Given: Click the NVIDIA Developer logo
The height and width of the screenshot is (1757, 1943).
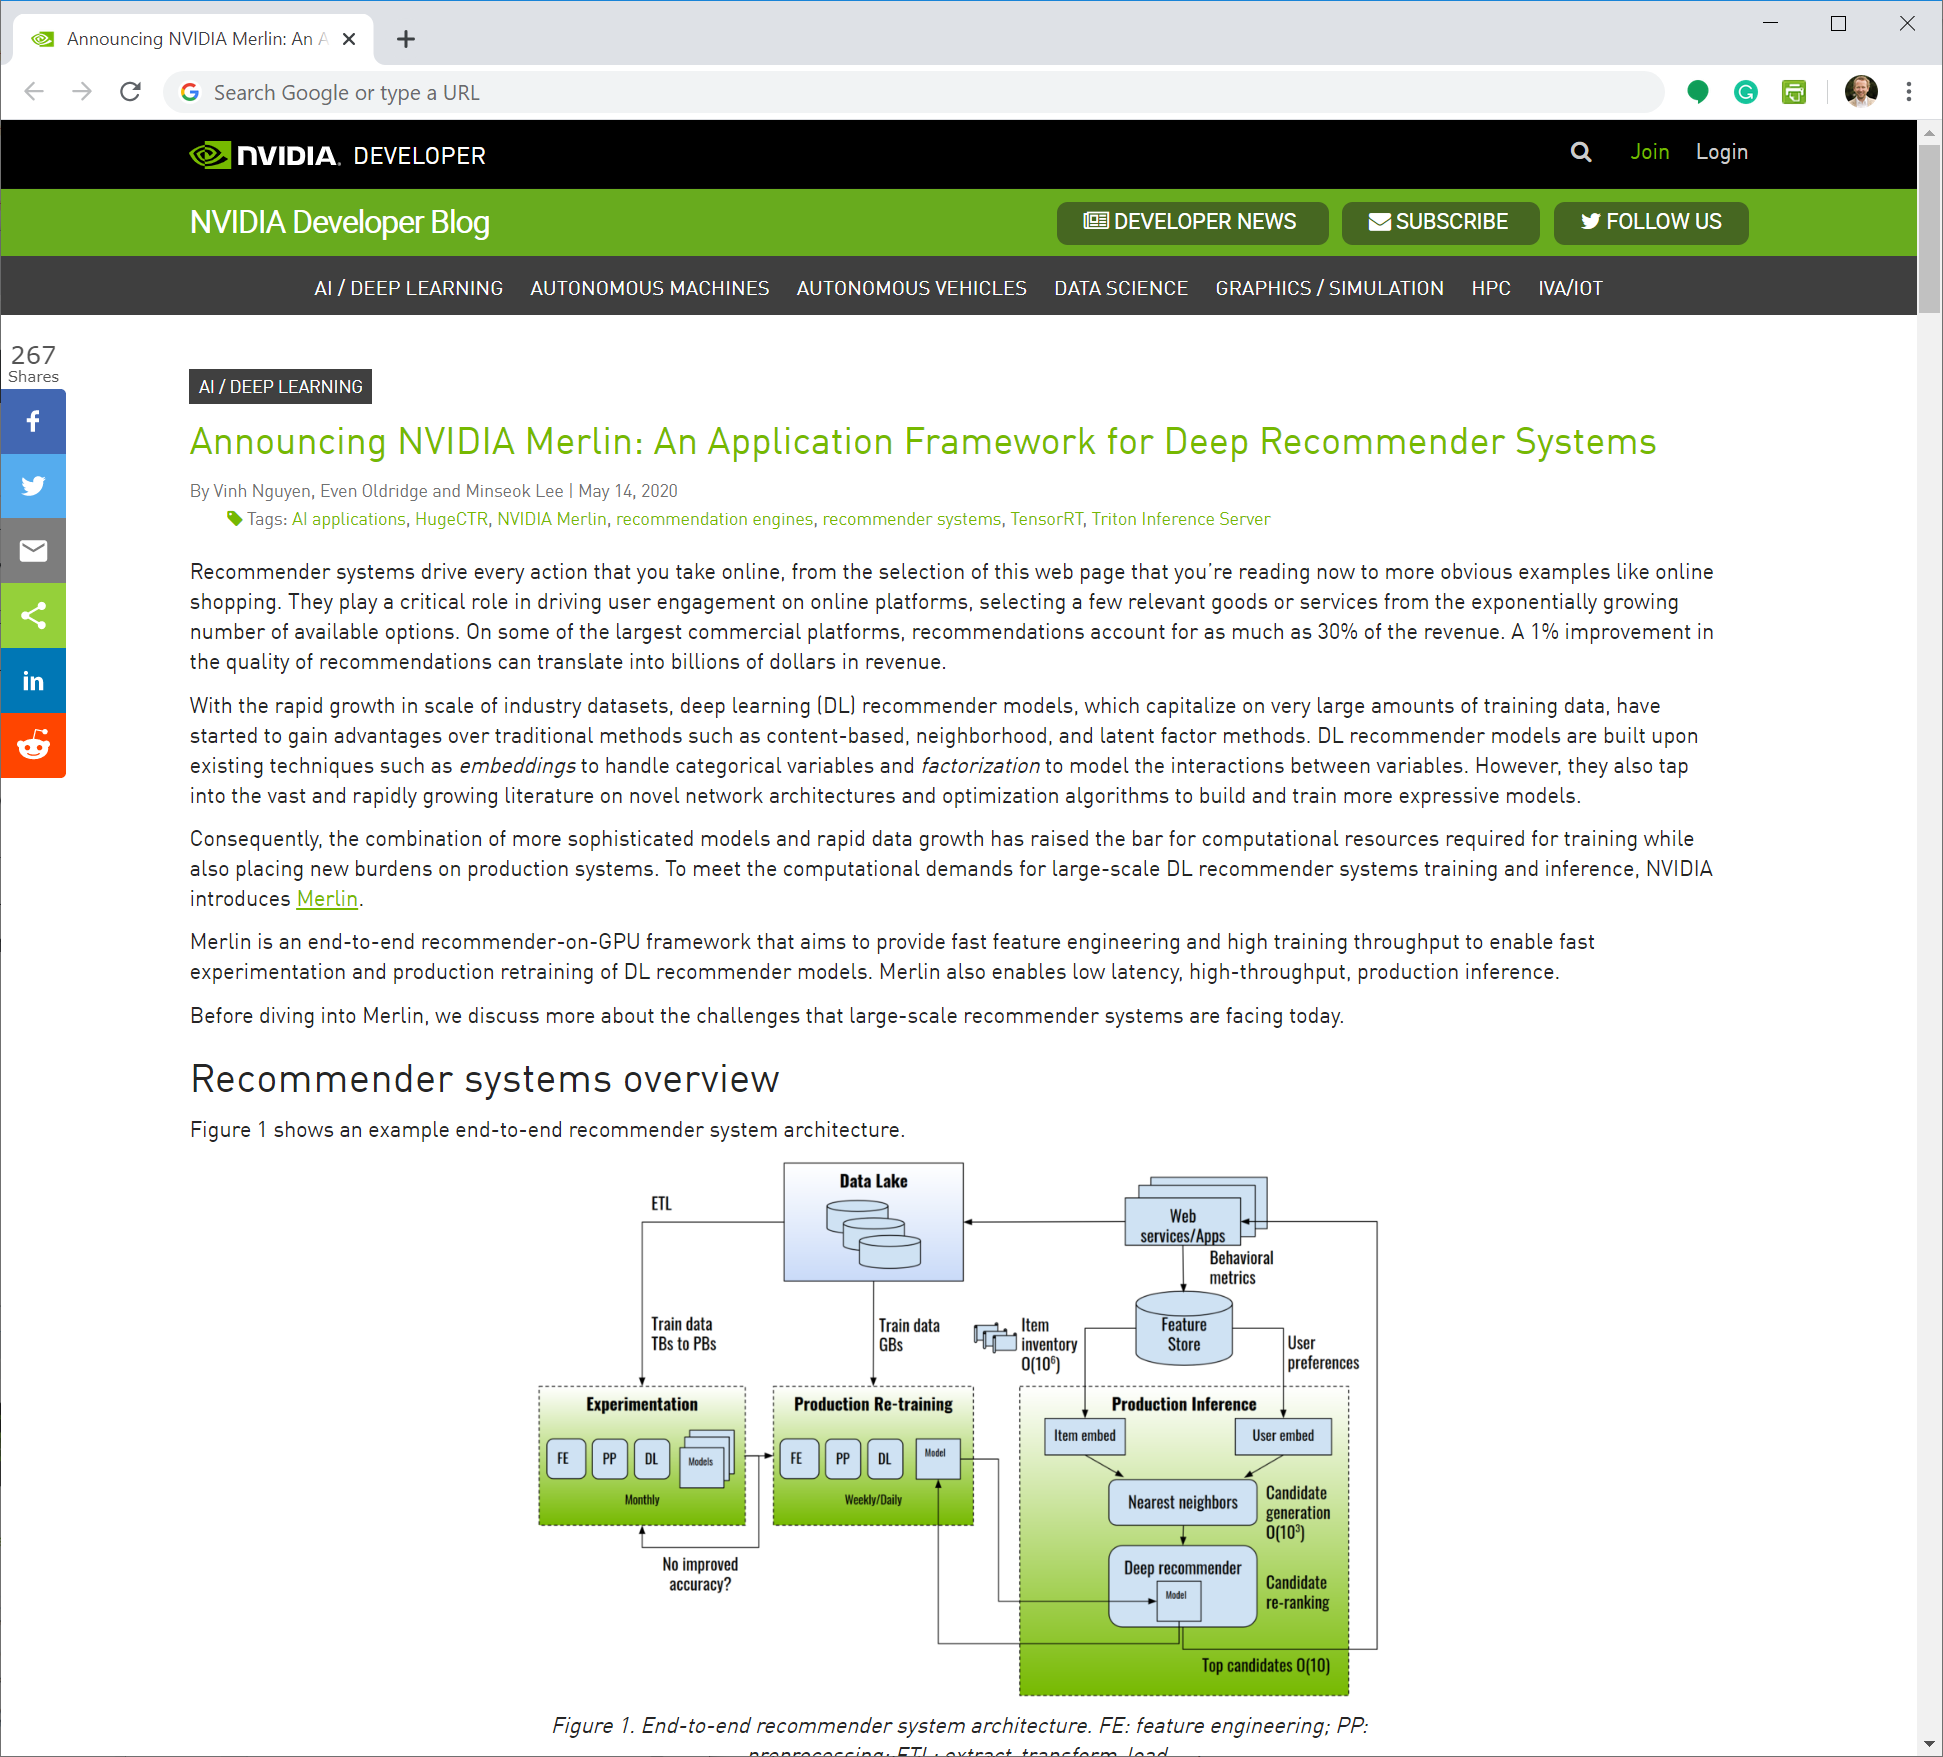Looking at the screenshot, I should point(265,155).
